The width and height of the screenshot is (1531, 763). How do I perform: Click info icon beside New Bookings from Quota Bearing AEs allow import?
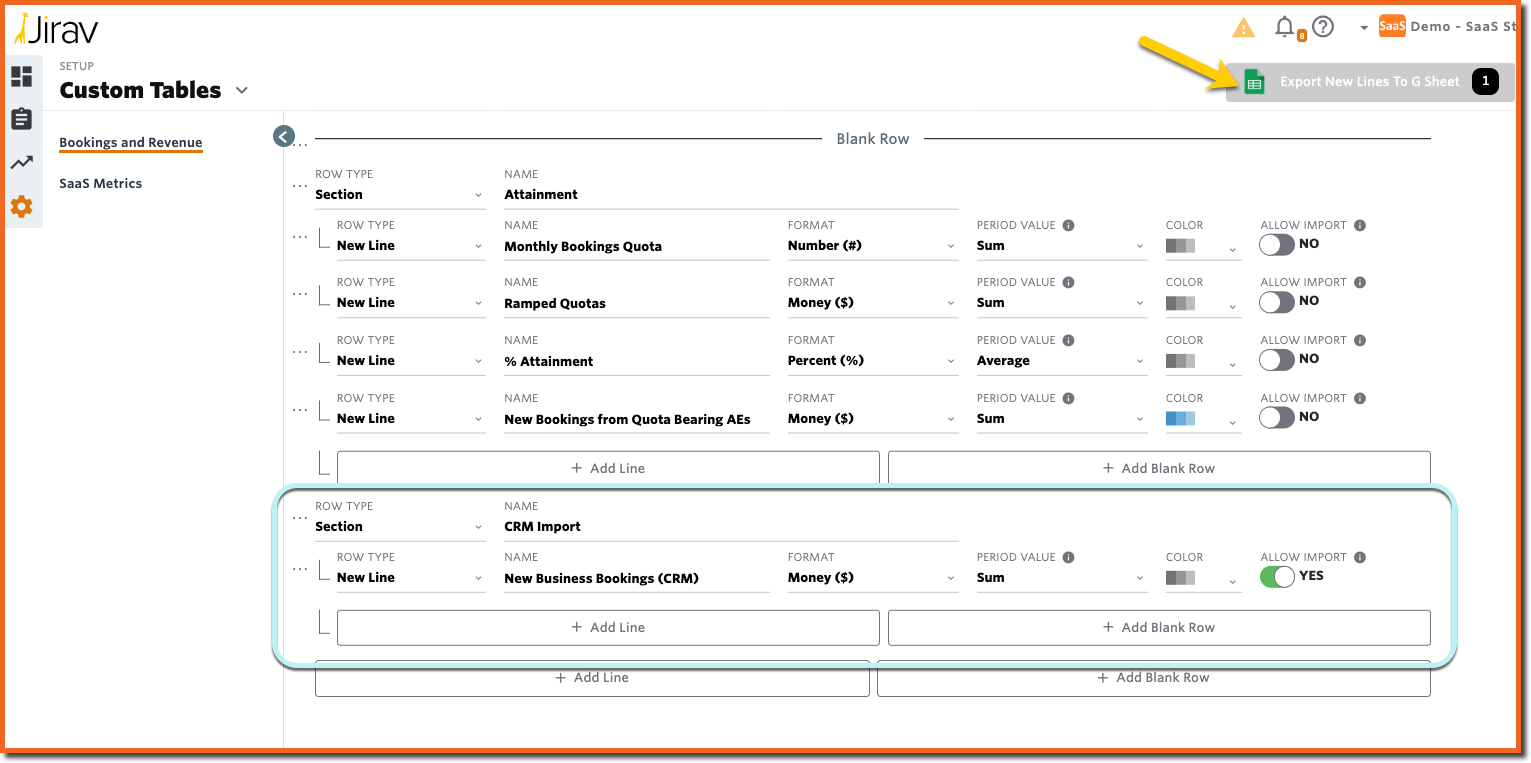(x=1359, y=399)
